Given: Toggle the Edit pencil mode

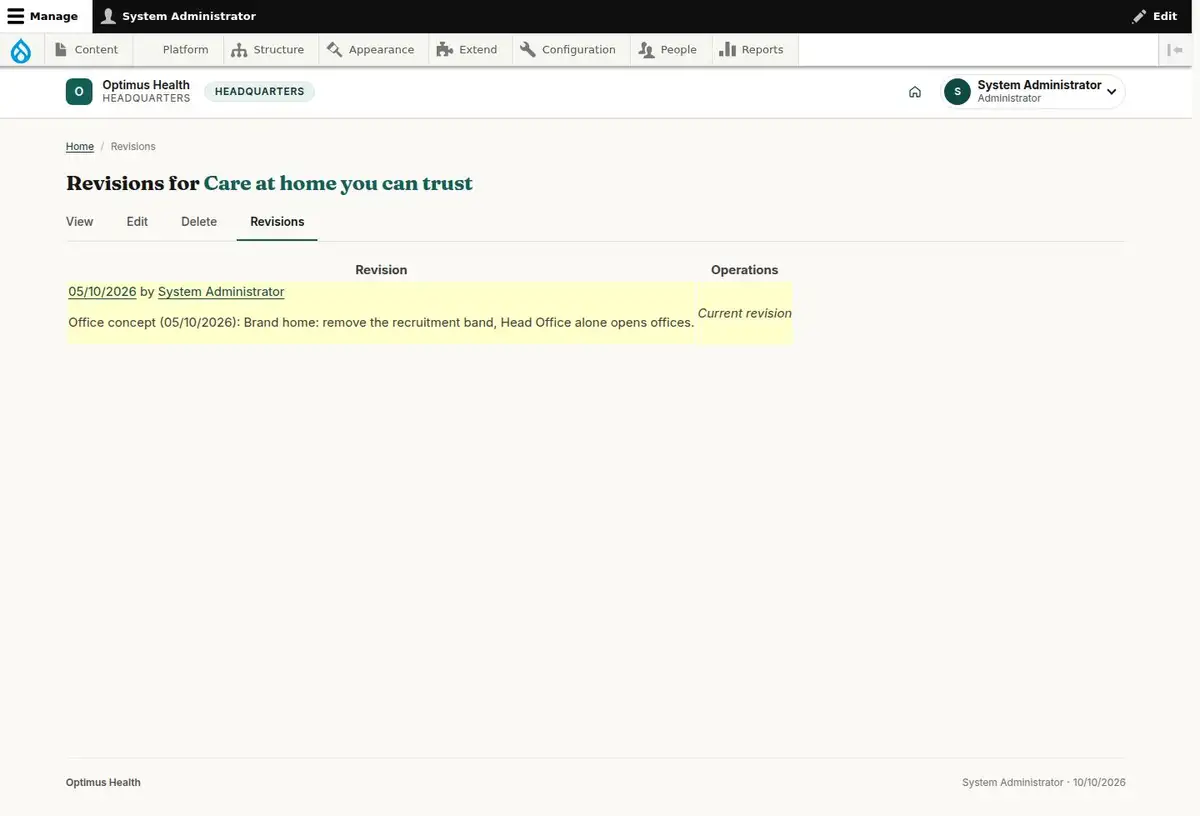Looking at the screenshot, I should (x=1154, y=16).
